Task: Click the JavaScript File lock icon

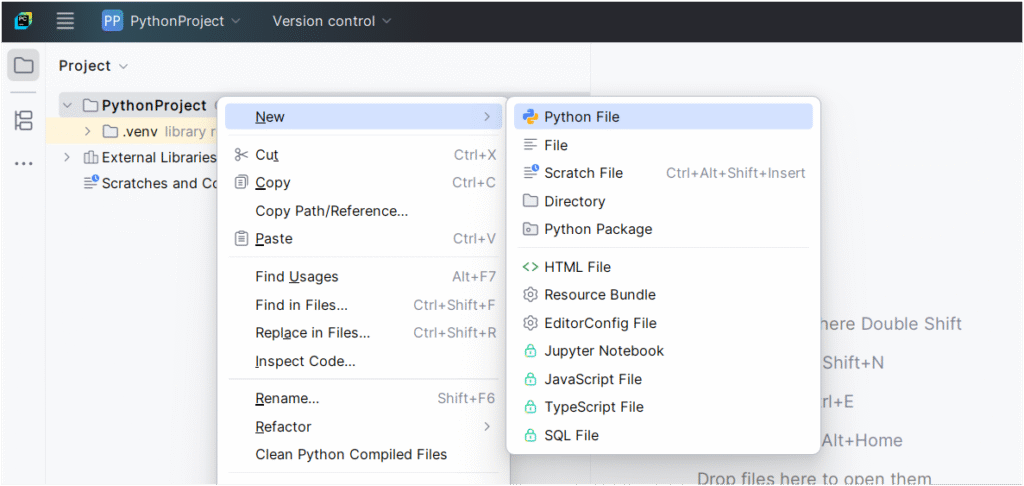Action: (x=530, y=380)
